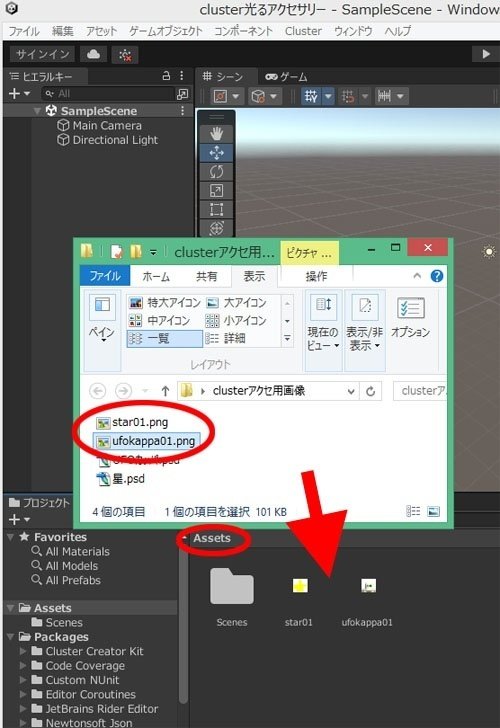
Task: Select the Hand (view) tool in Scene
Action: point(216,134)
